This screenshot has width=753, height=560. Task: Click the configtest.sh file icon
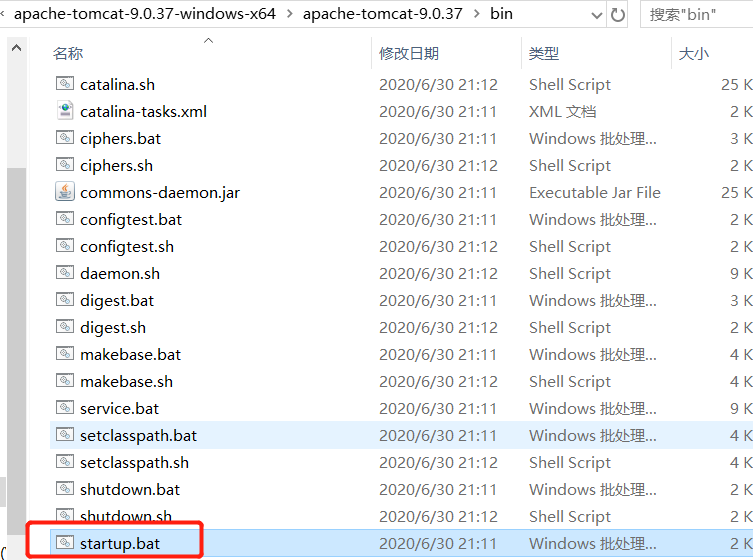pyautogui.click(x=65, y=246)
